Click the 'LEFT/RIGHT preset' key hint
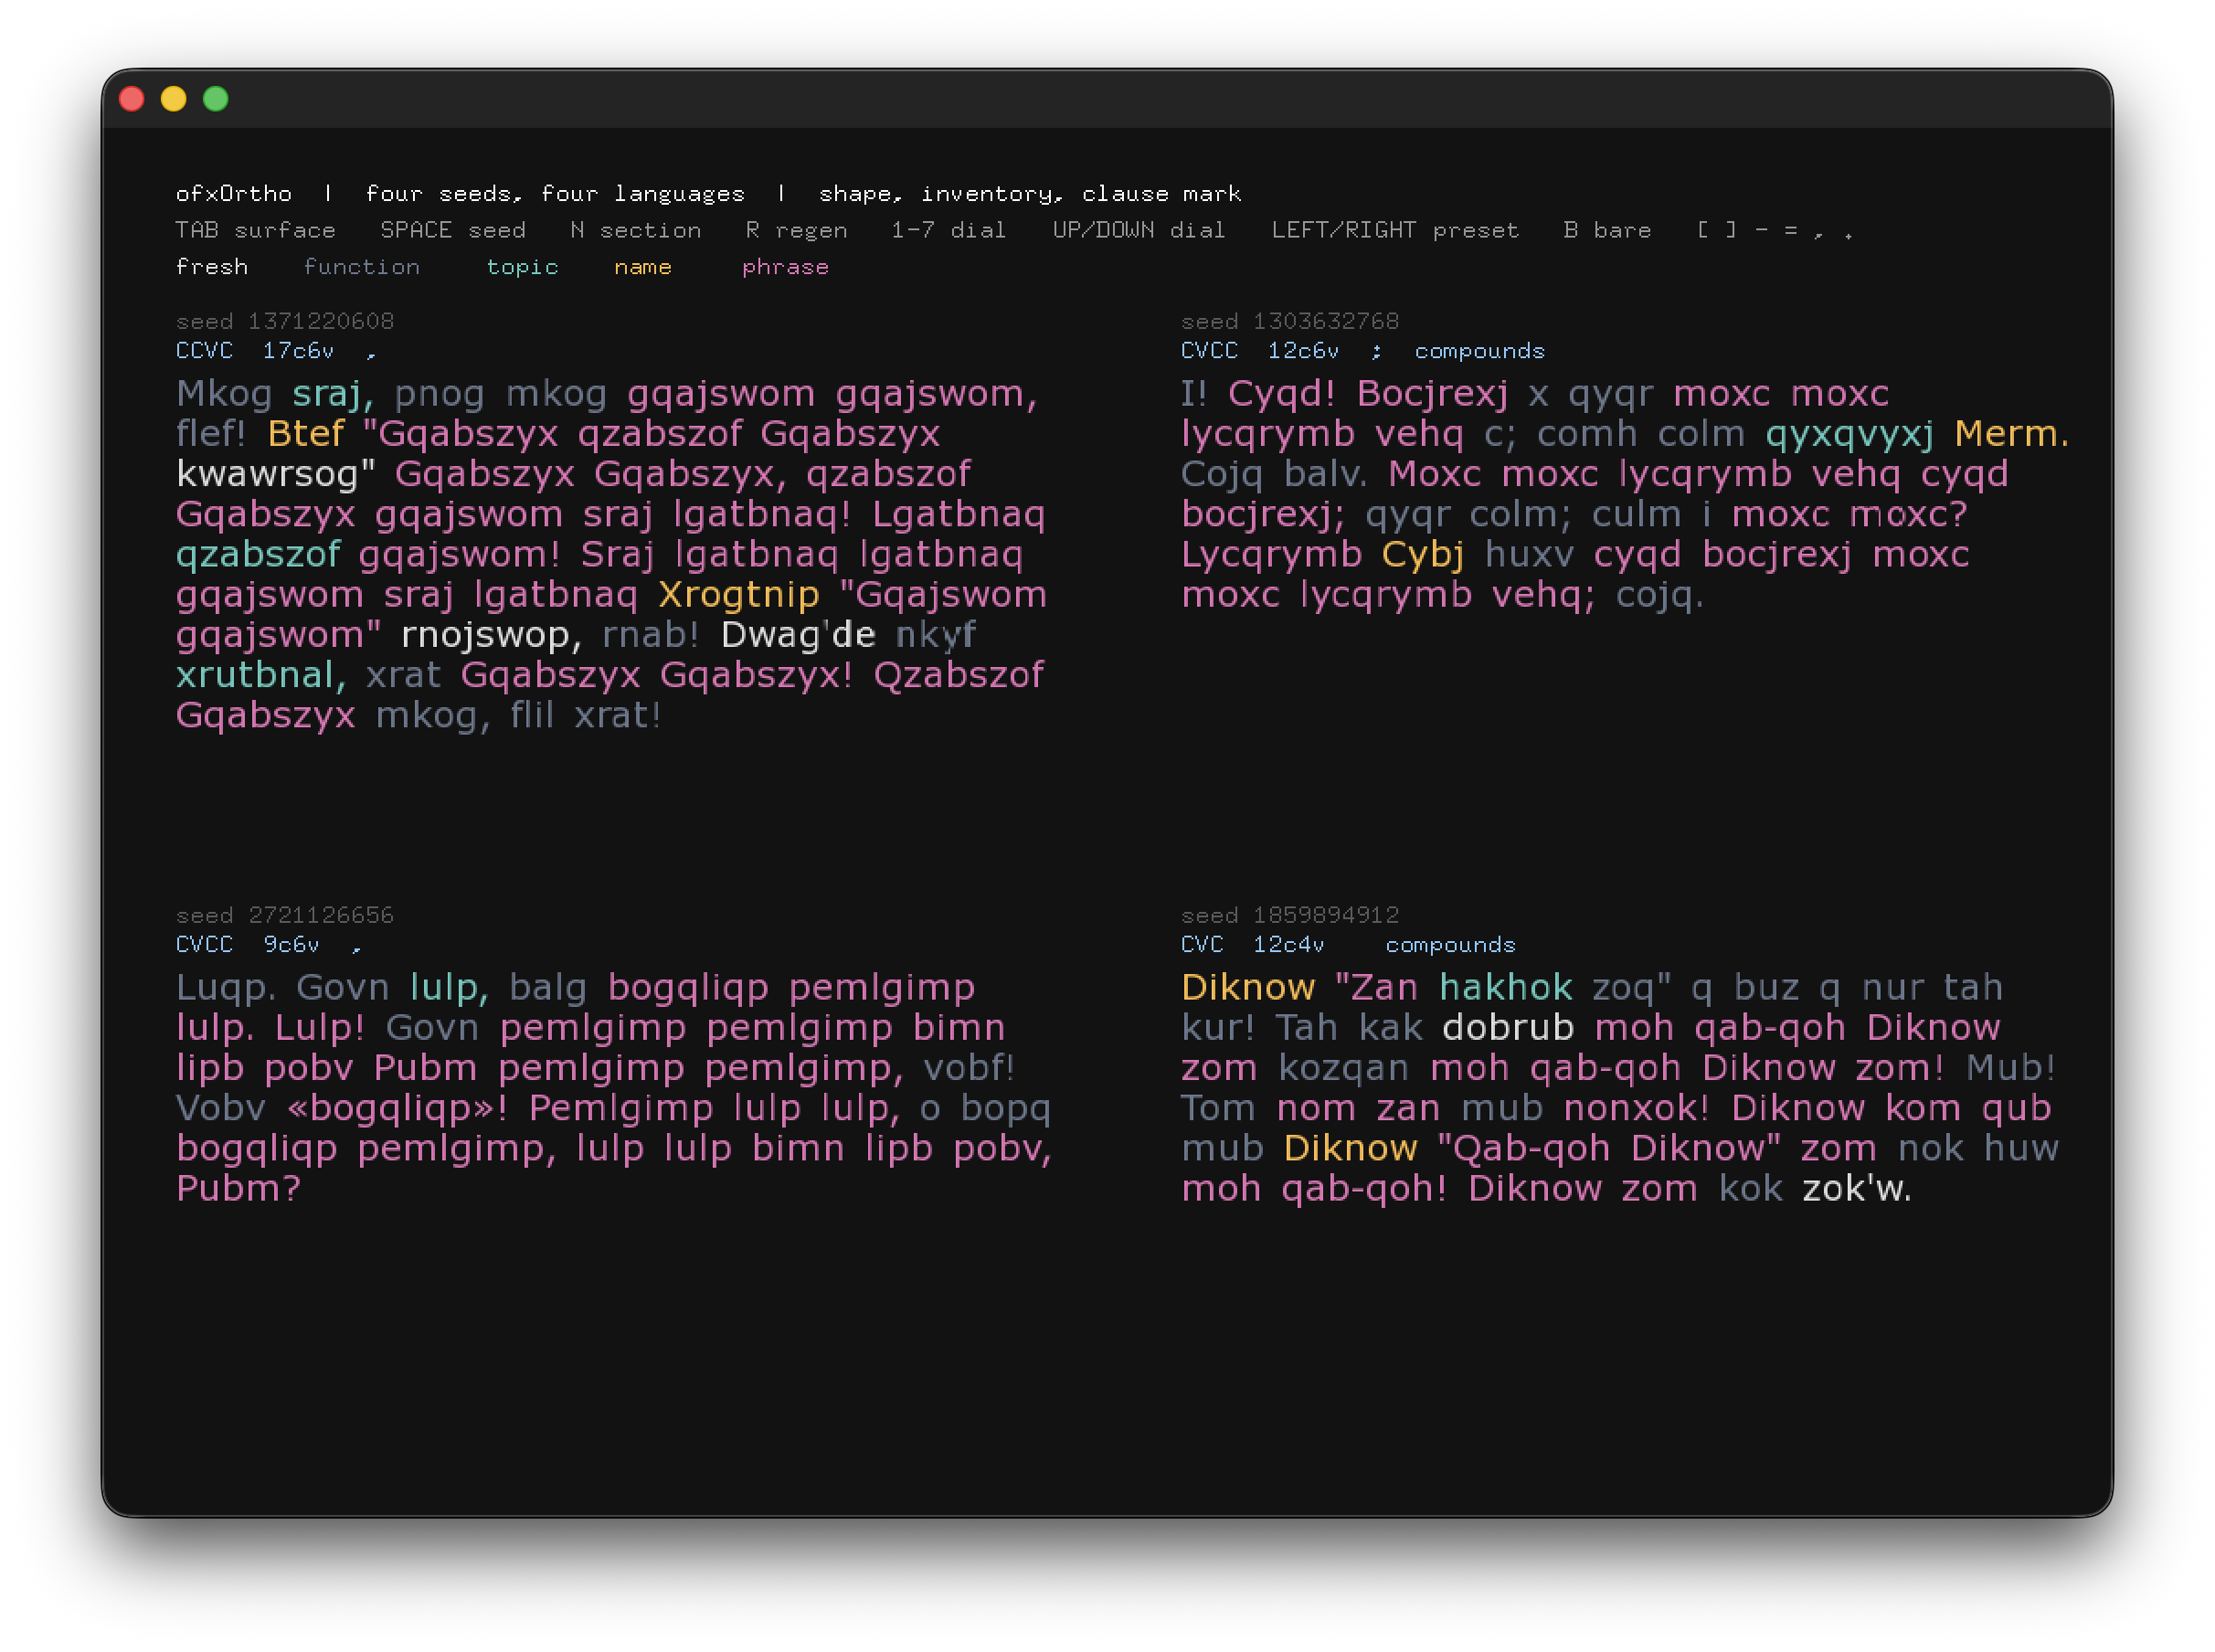Image resolution: width=2215 pixels, height=1652 pixels. click(x=1394, y=230)
